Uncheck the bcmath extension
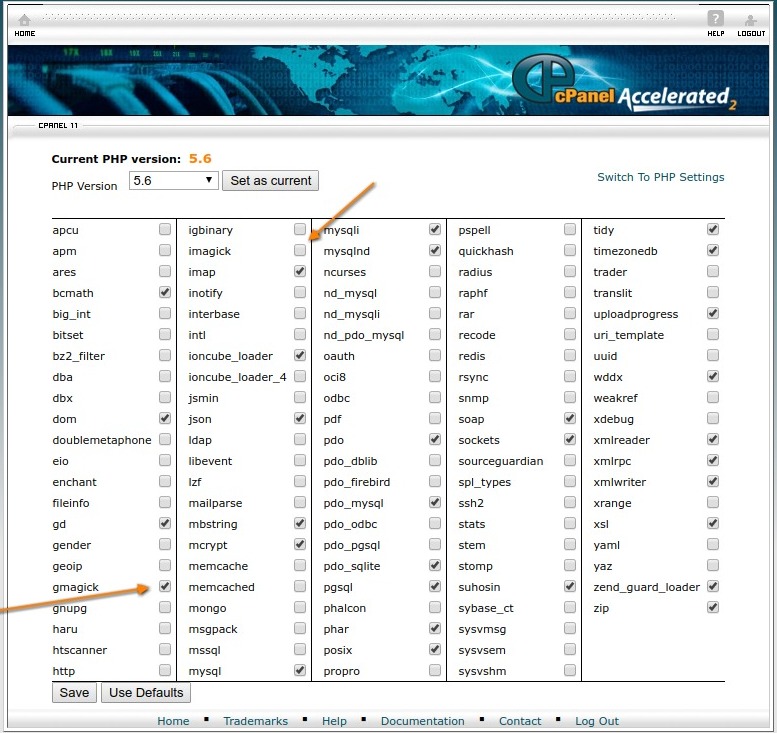The image size is (777, 733). coord(165,292)
